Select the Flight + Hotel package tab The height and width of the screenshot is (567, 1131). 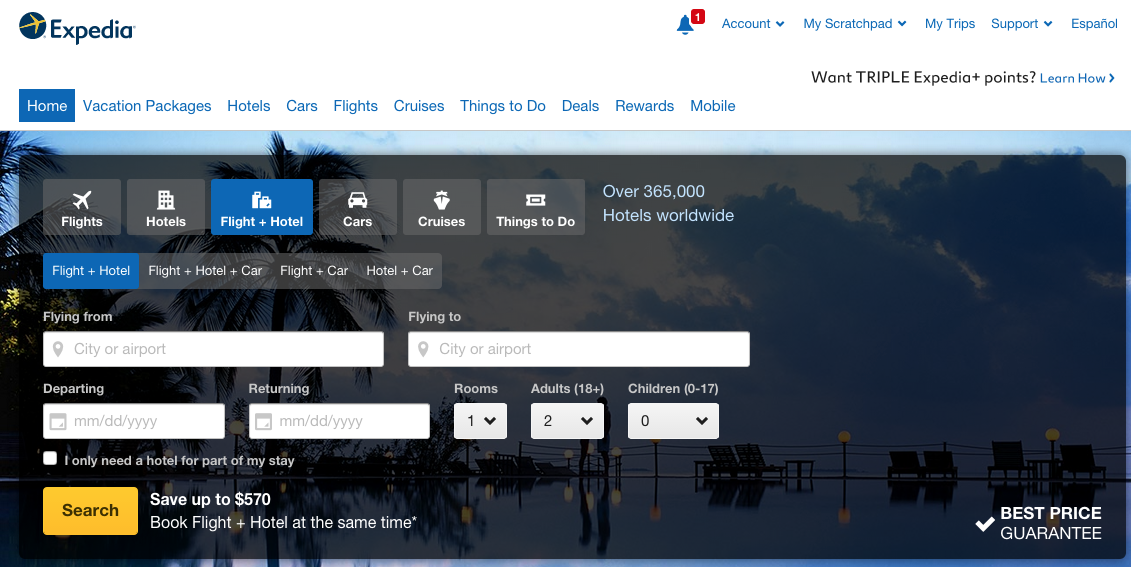pos(262,207)
